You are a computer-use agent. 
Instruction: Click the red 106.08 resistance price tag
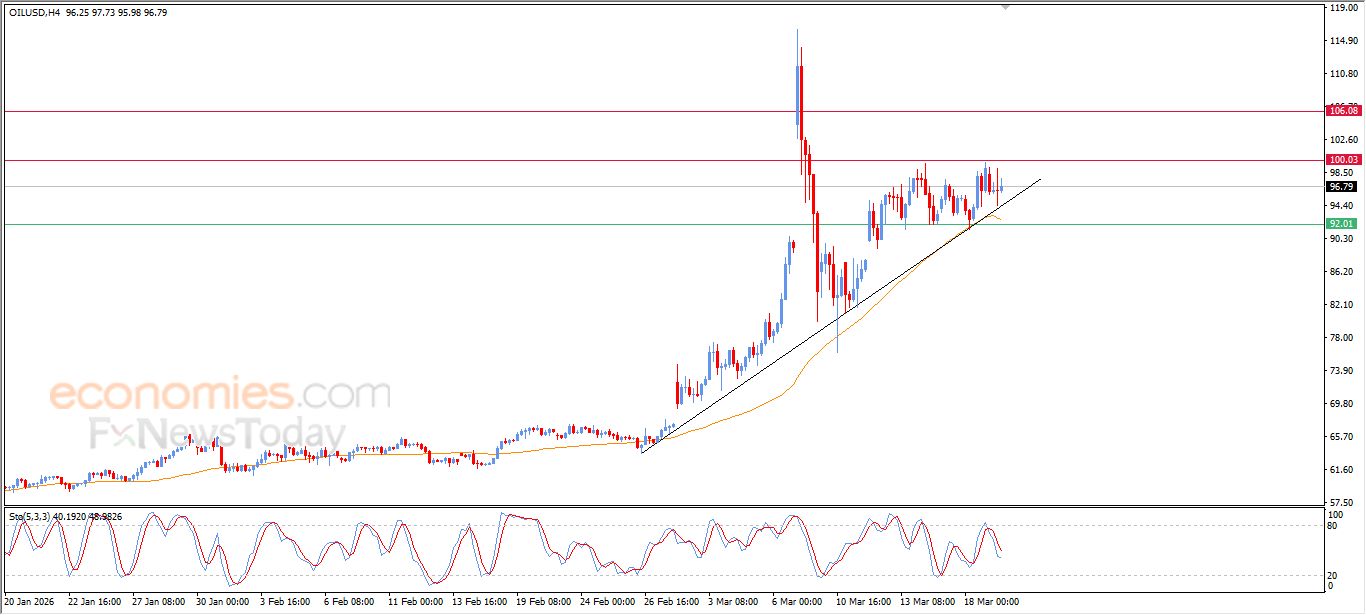click(x=1345, y=110)
